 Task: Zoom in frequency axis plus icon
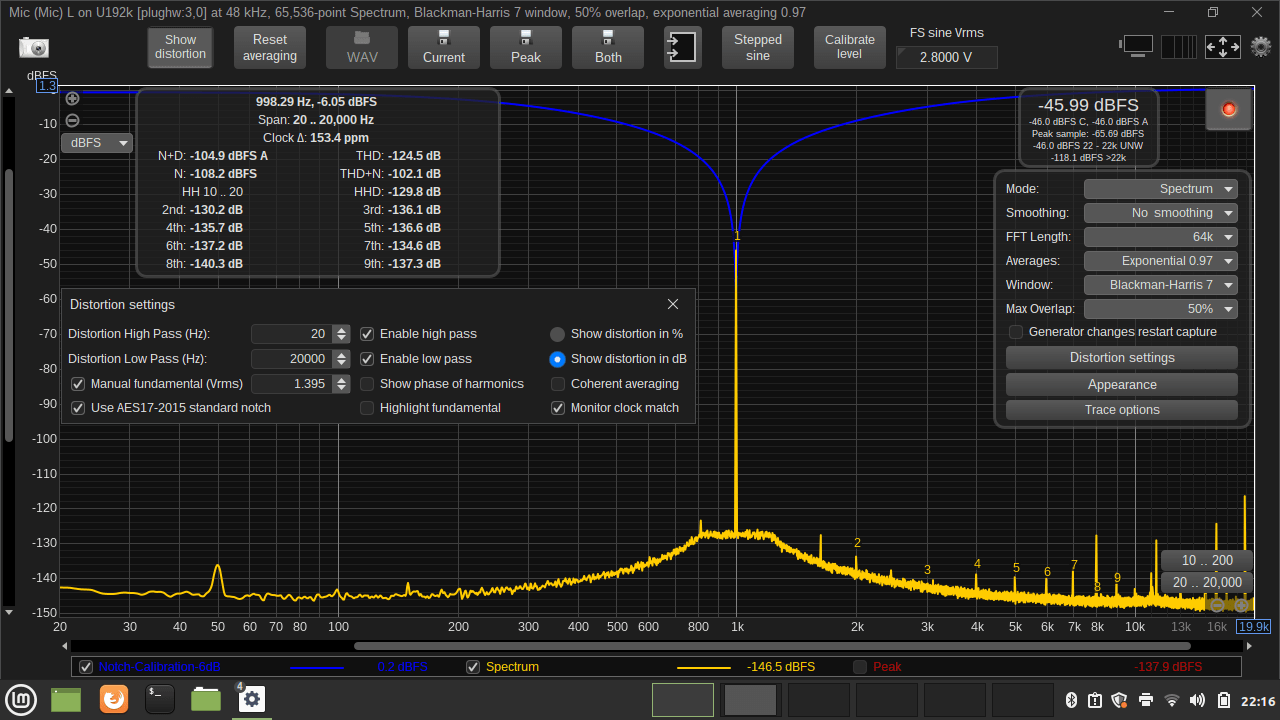pos(1241,605)
